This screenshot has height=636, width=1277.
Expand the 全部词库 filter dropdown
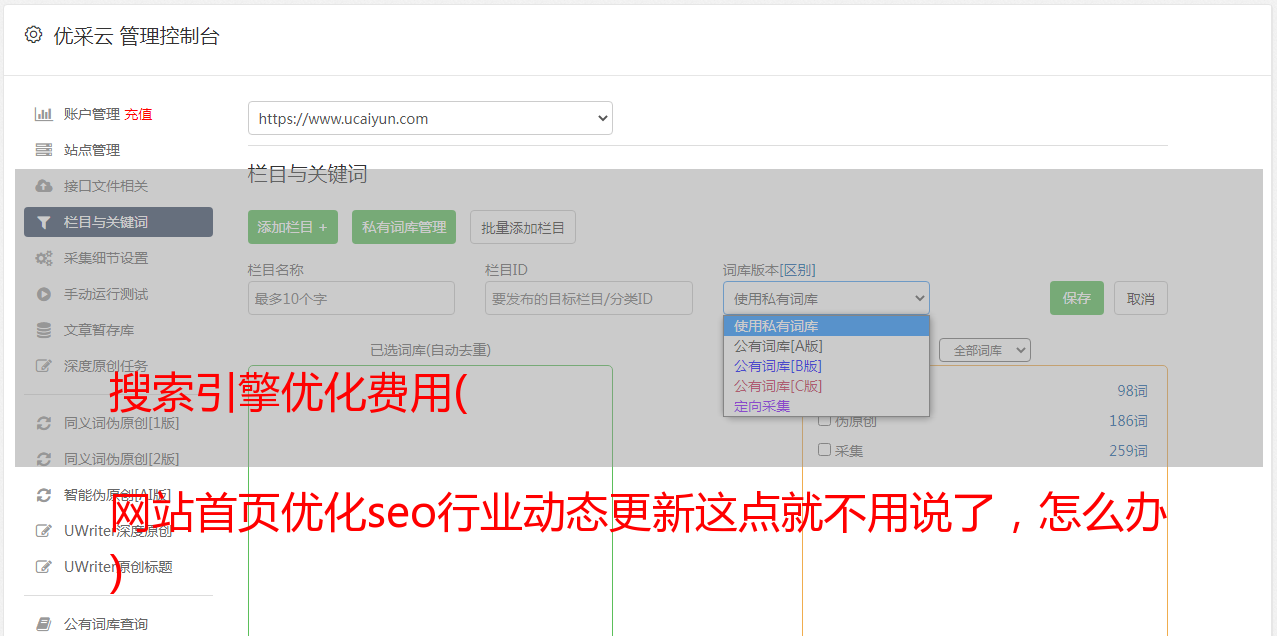click(985, 350)
